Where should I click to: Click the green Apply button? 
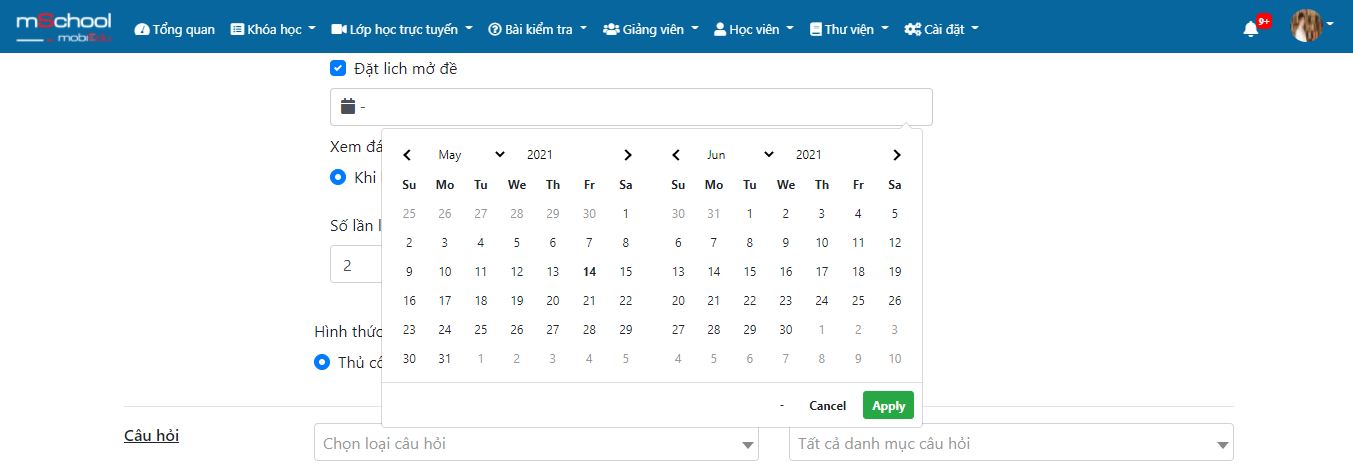888,405
